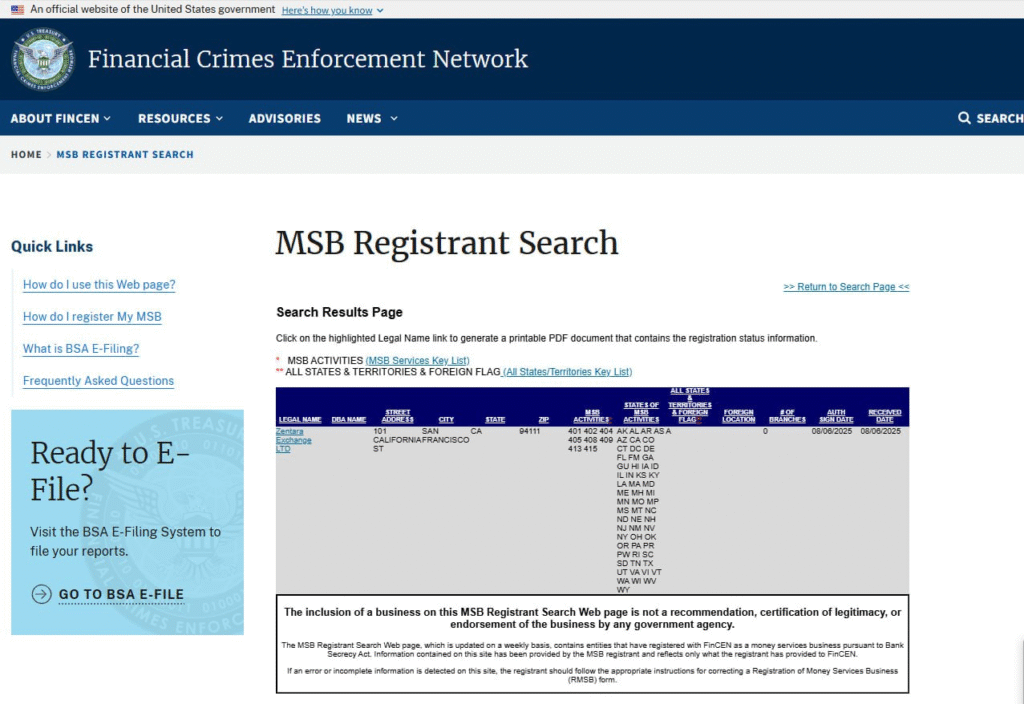Click the US Treasury FinCEN seal logo
1024x704 pixels.
click(43, 59)
